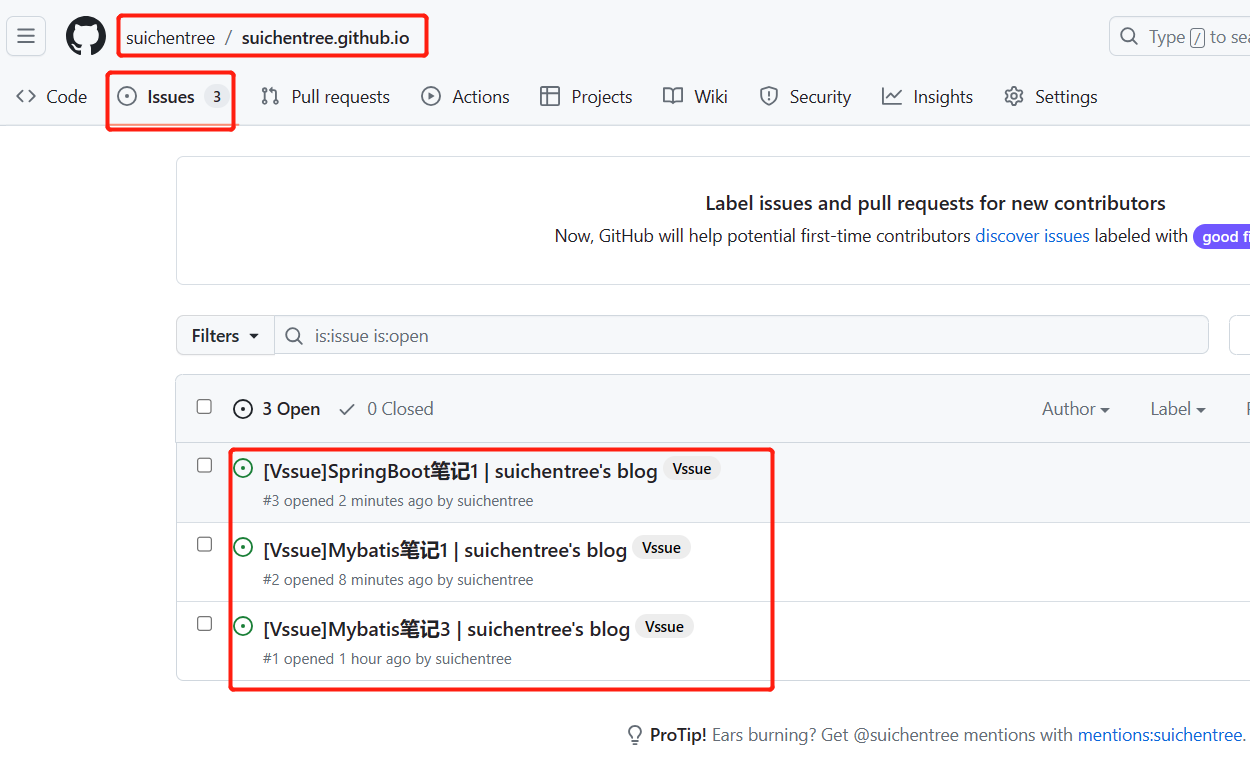Click the GitHub logo icon
The height and width of the screenshot is (769, 1250).
86,37
